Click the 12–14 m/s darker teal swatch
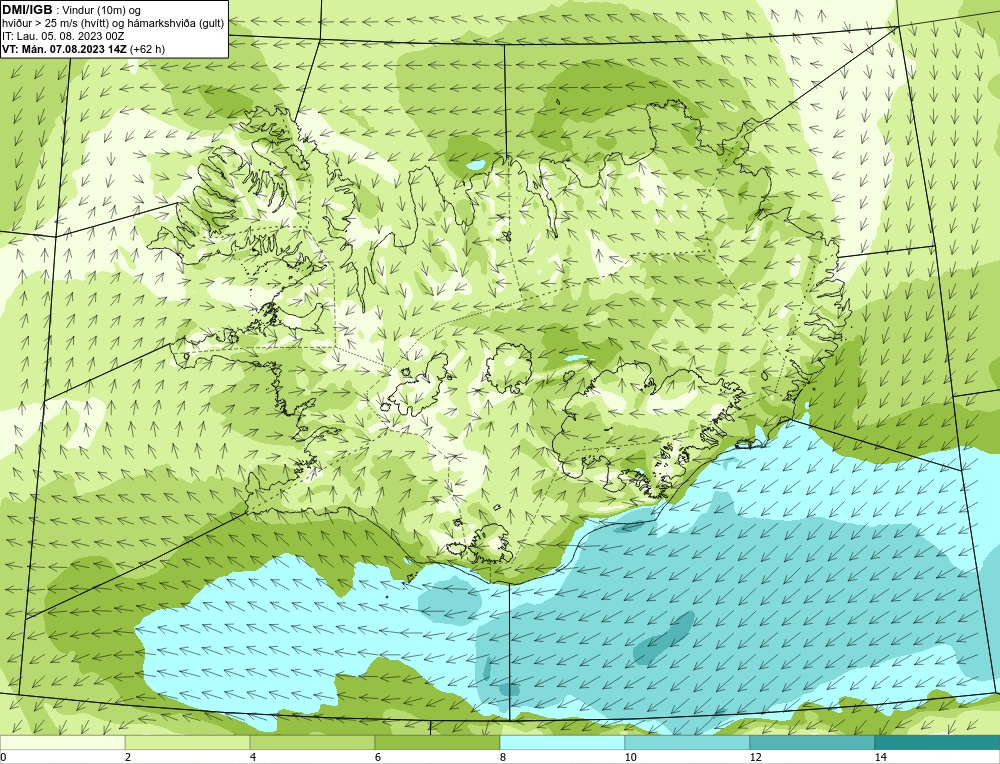Image resolution: width=1000 pixels, height=764 pixels. (x=812, y=742)
